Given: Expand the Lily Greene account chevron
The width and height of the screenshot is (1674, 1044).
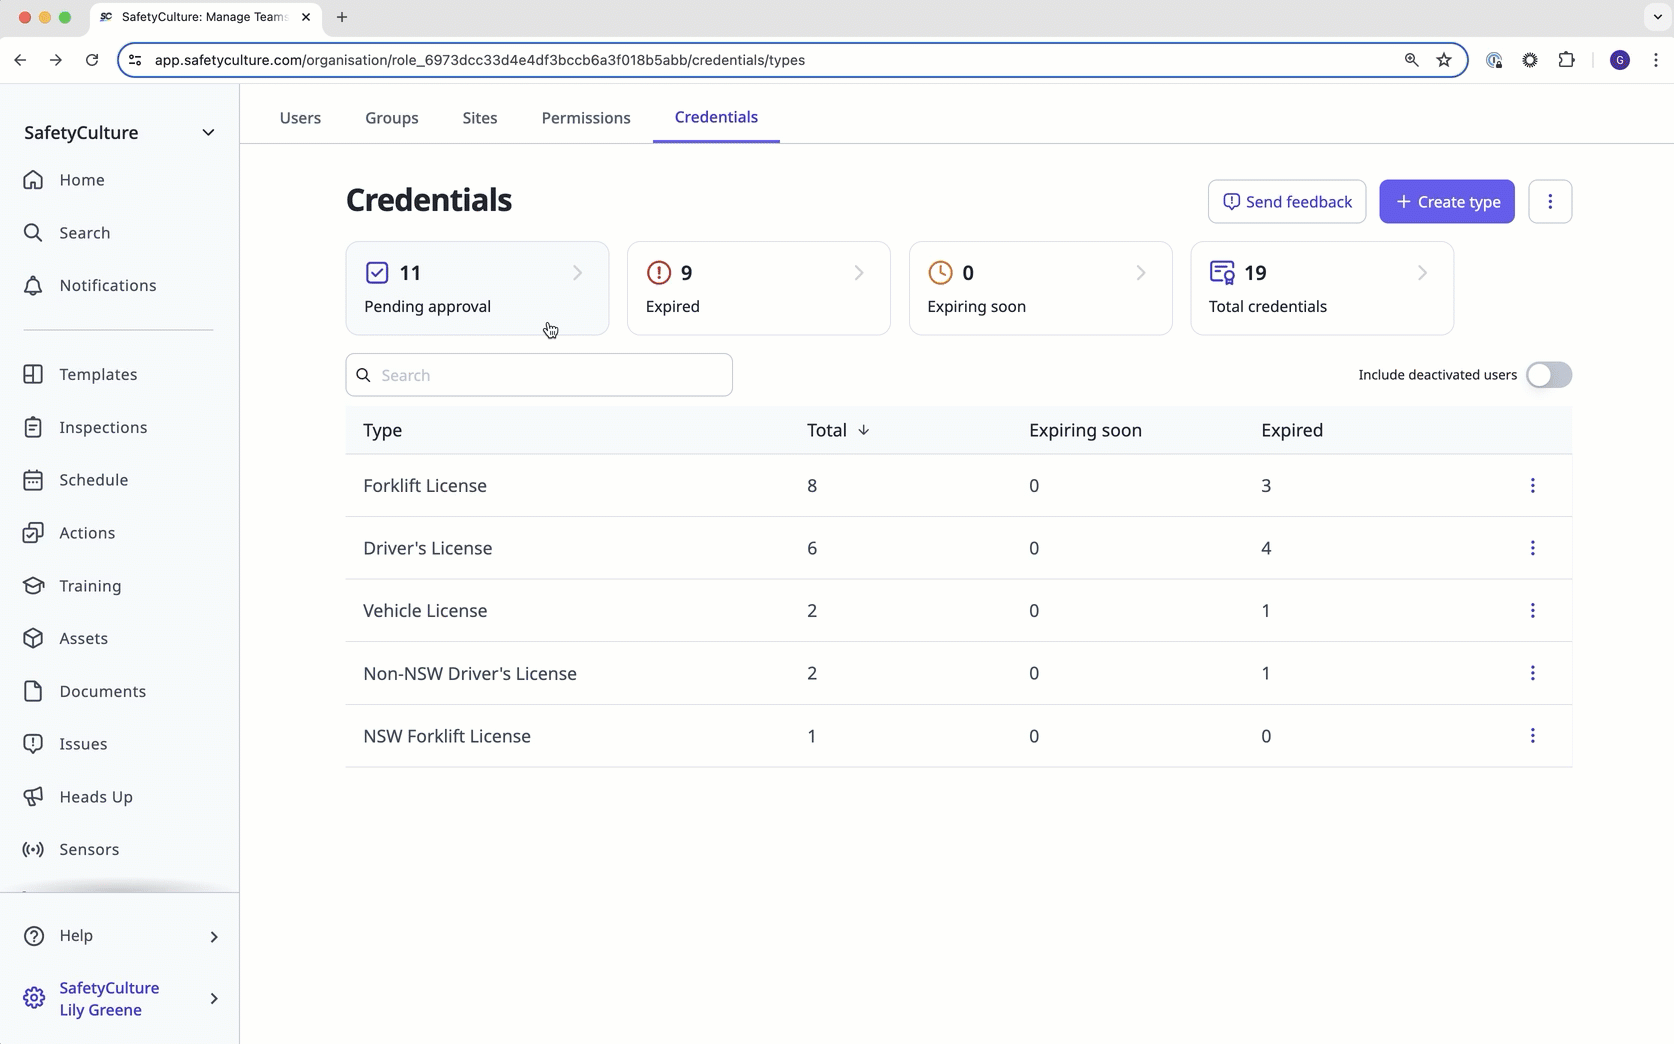Looking at the screenshot, I should point(213,999).
